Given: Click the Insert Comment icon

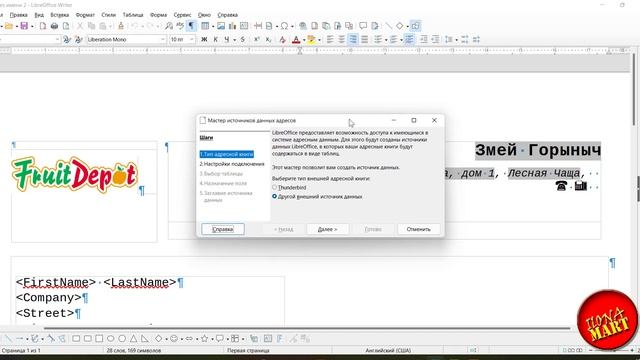Looking at the screenshot, I should (363, 26).
